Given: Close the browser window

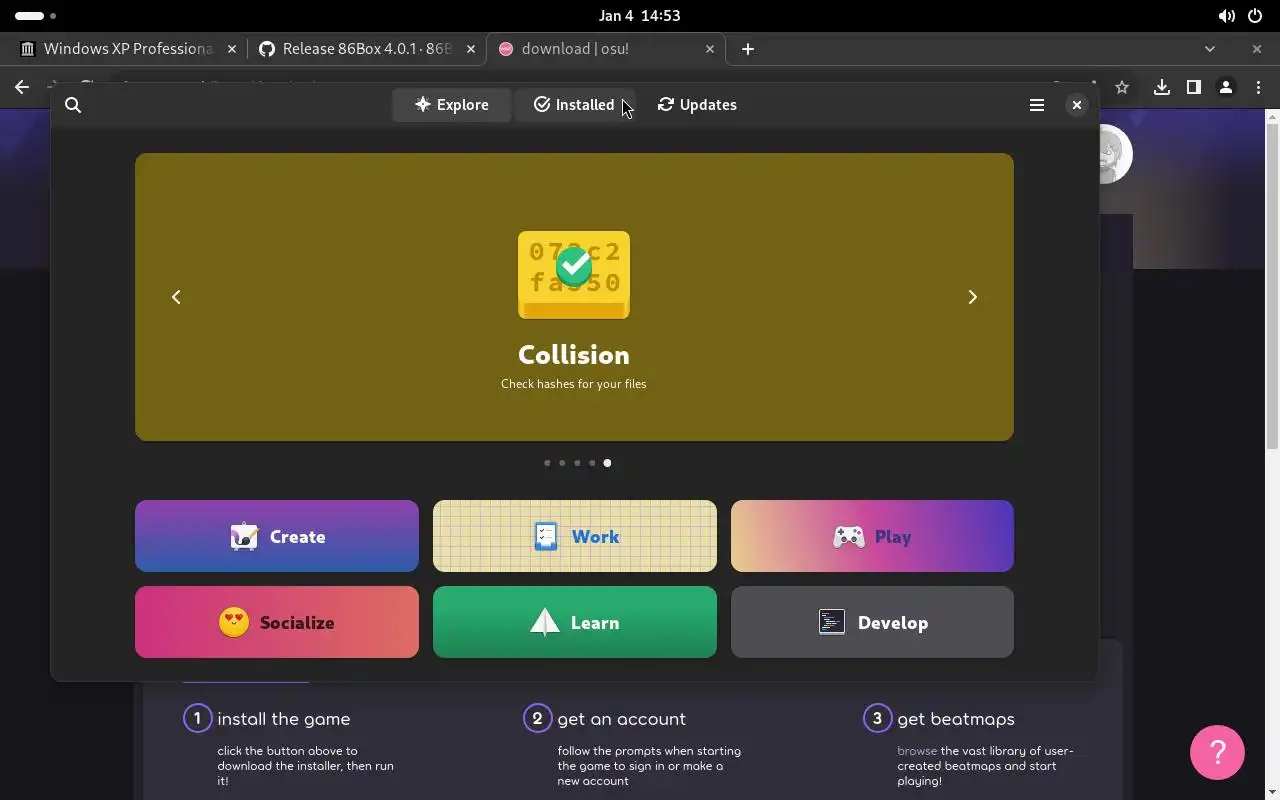Looking at the screenshot, I should pos(1257,48).
